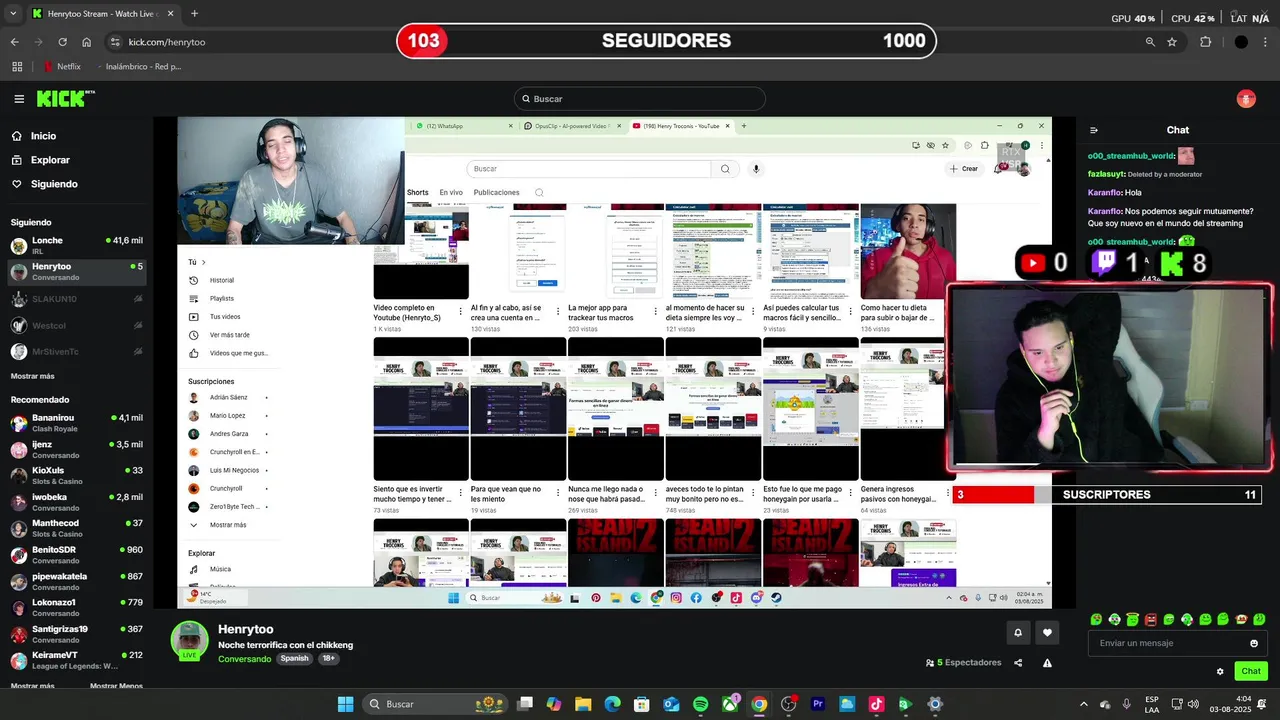
Task: Open TikTok from the taskbar
Action: pos(877,704)
